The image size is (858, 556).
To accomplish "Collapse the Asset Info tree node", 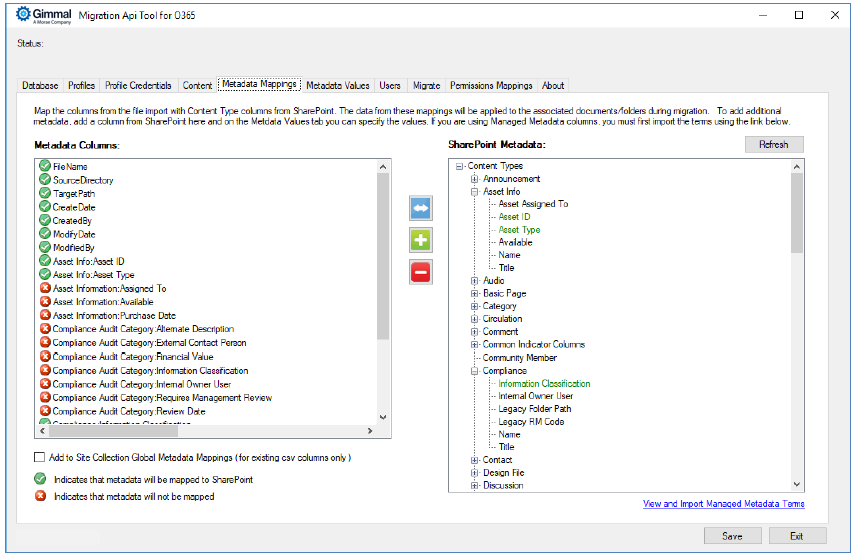I will coord(474,192).
